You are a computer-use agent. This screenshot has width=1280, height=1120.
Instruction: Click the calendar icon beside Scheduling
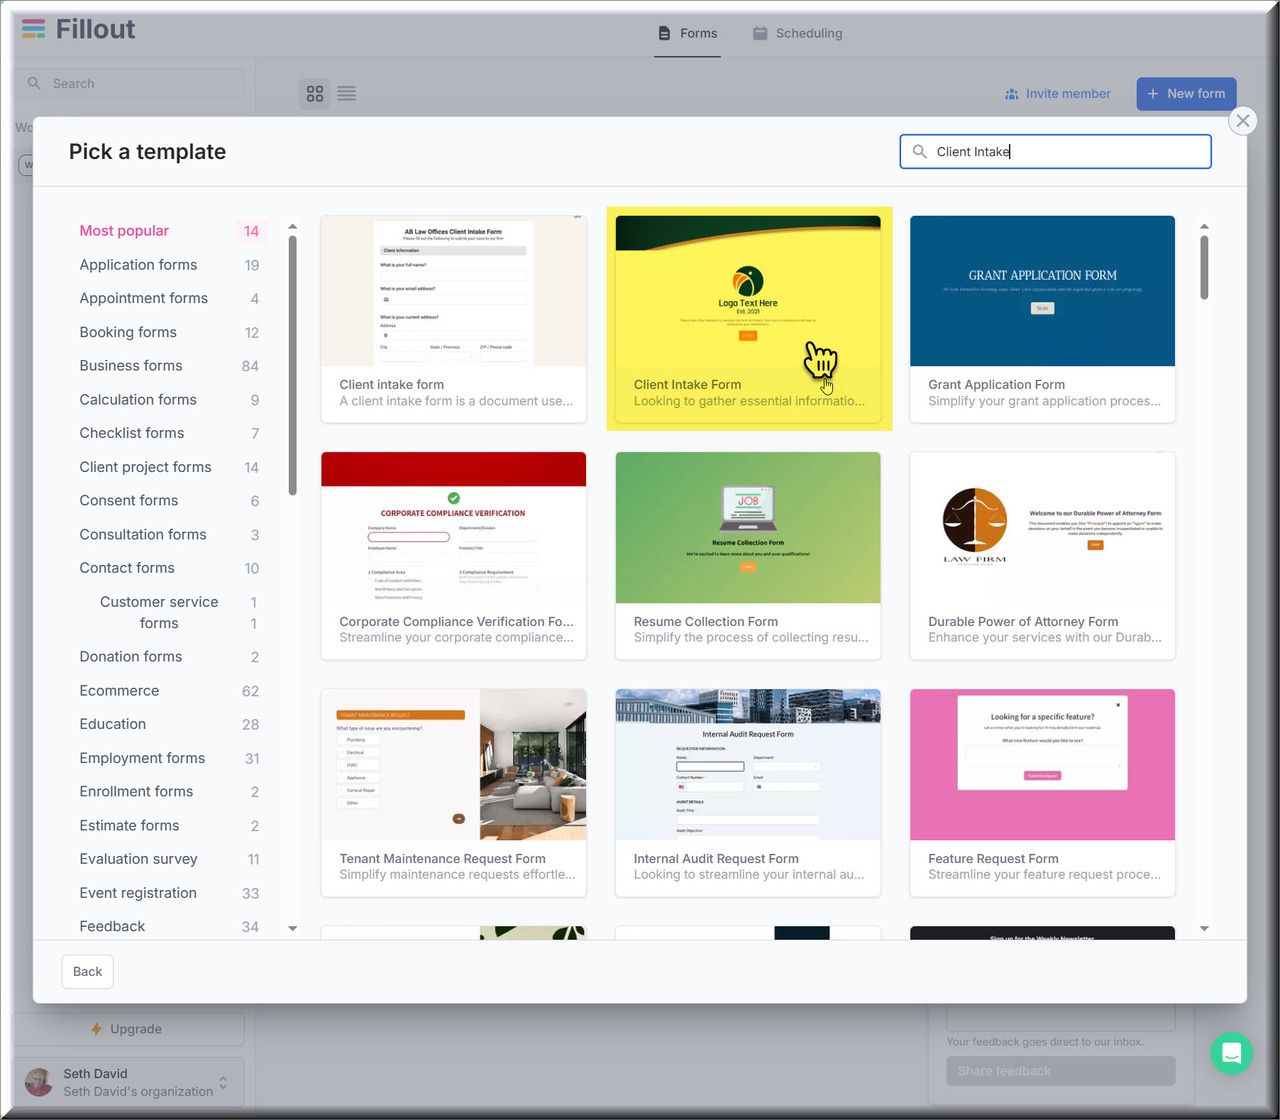point(760,33)
